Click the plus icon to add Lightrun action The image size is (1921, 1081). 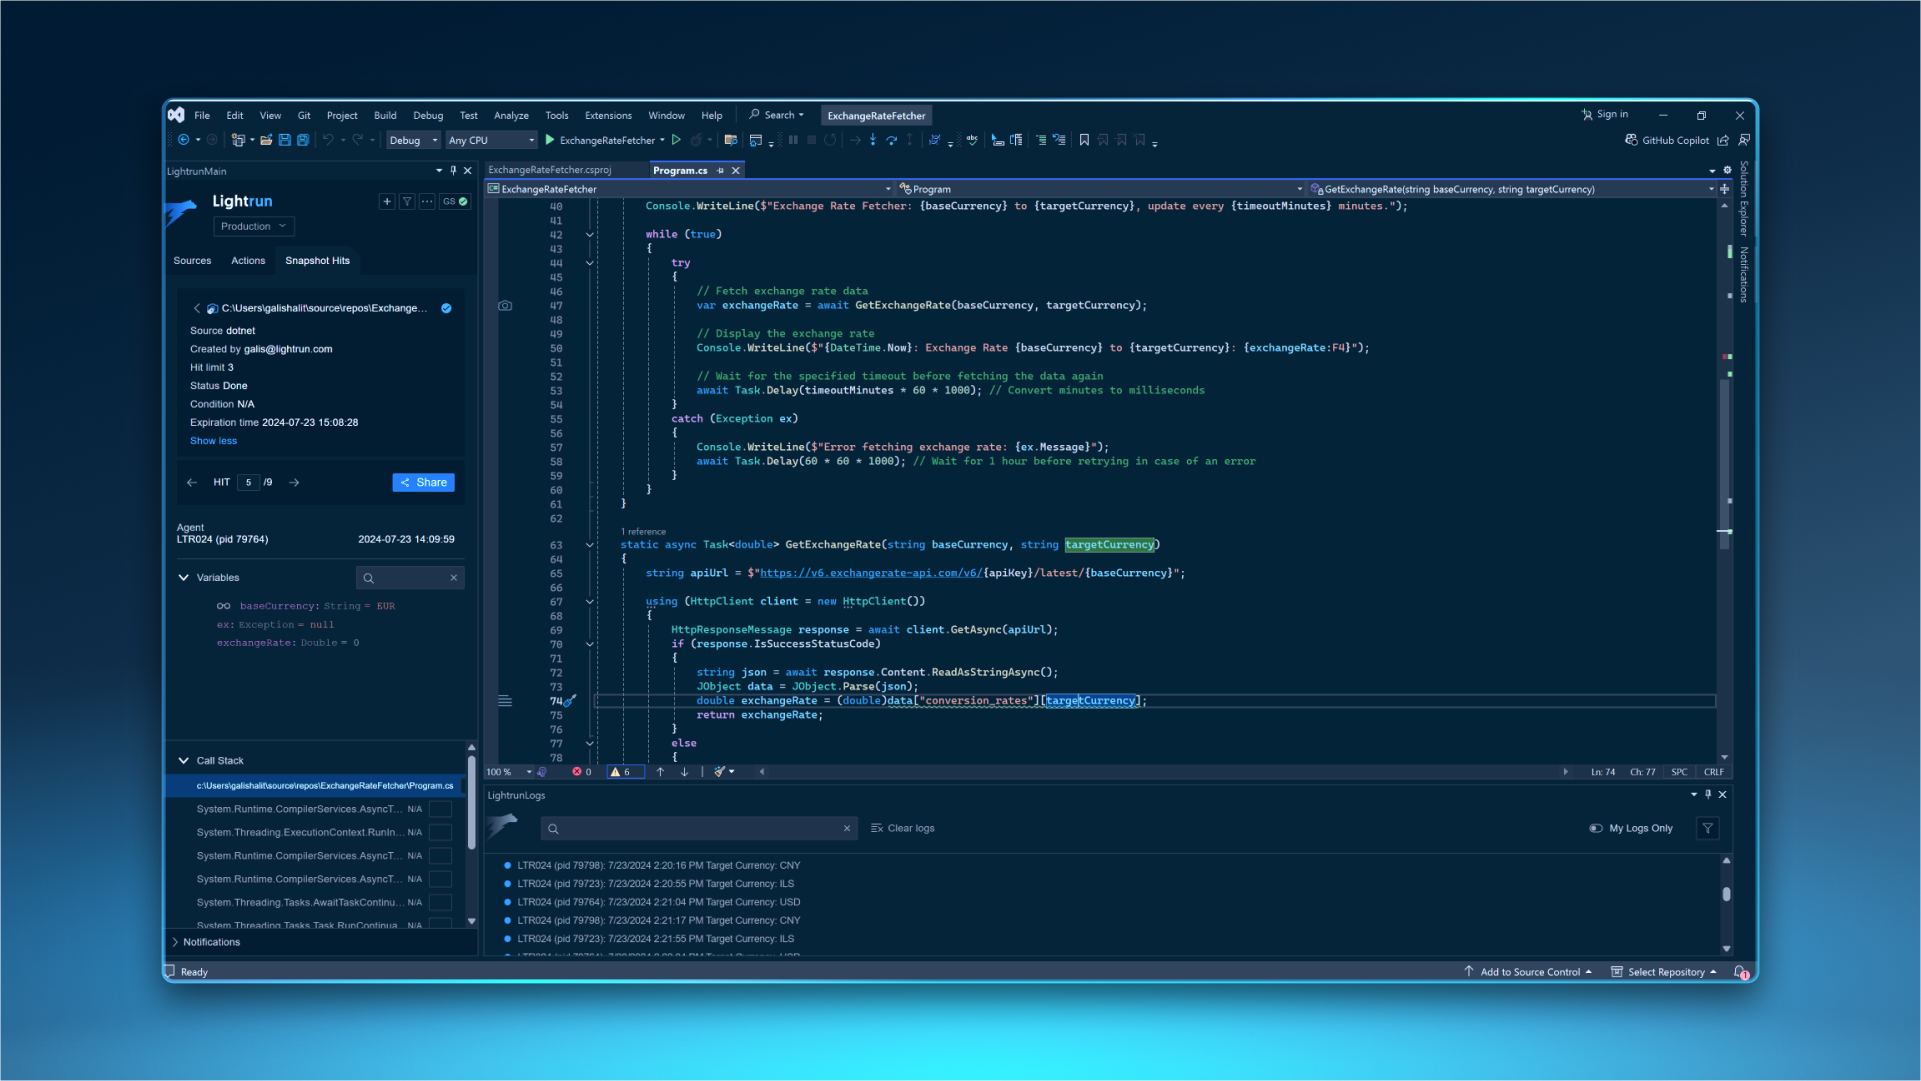pos(387,201)
